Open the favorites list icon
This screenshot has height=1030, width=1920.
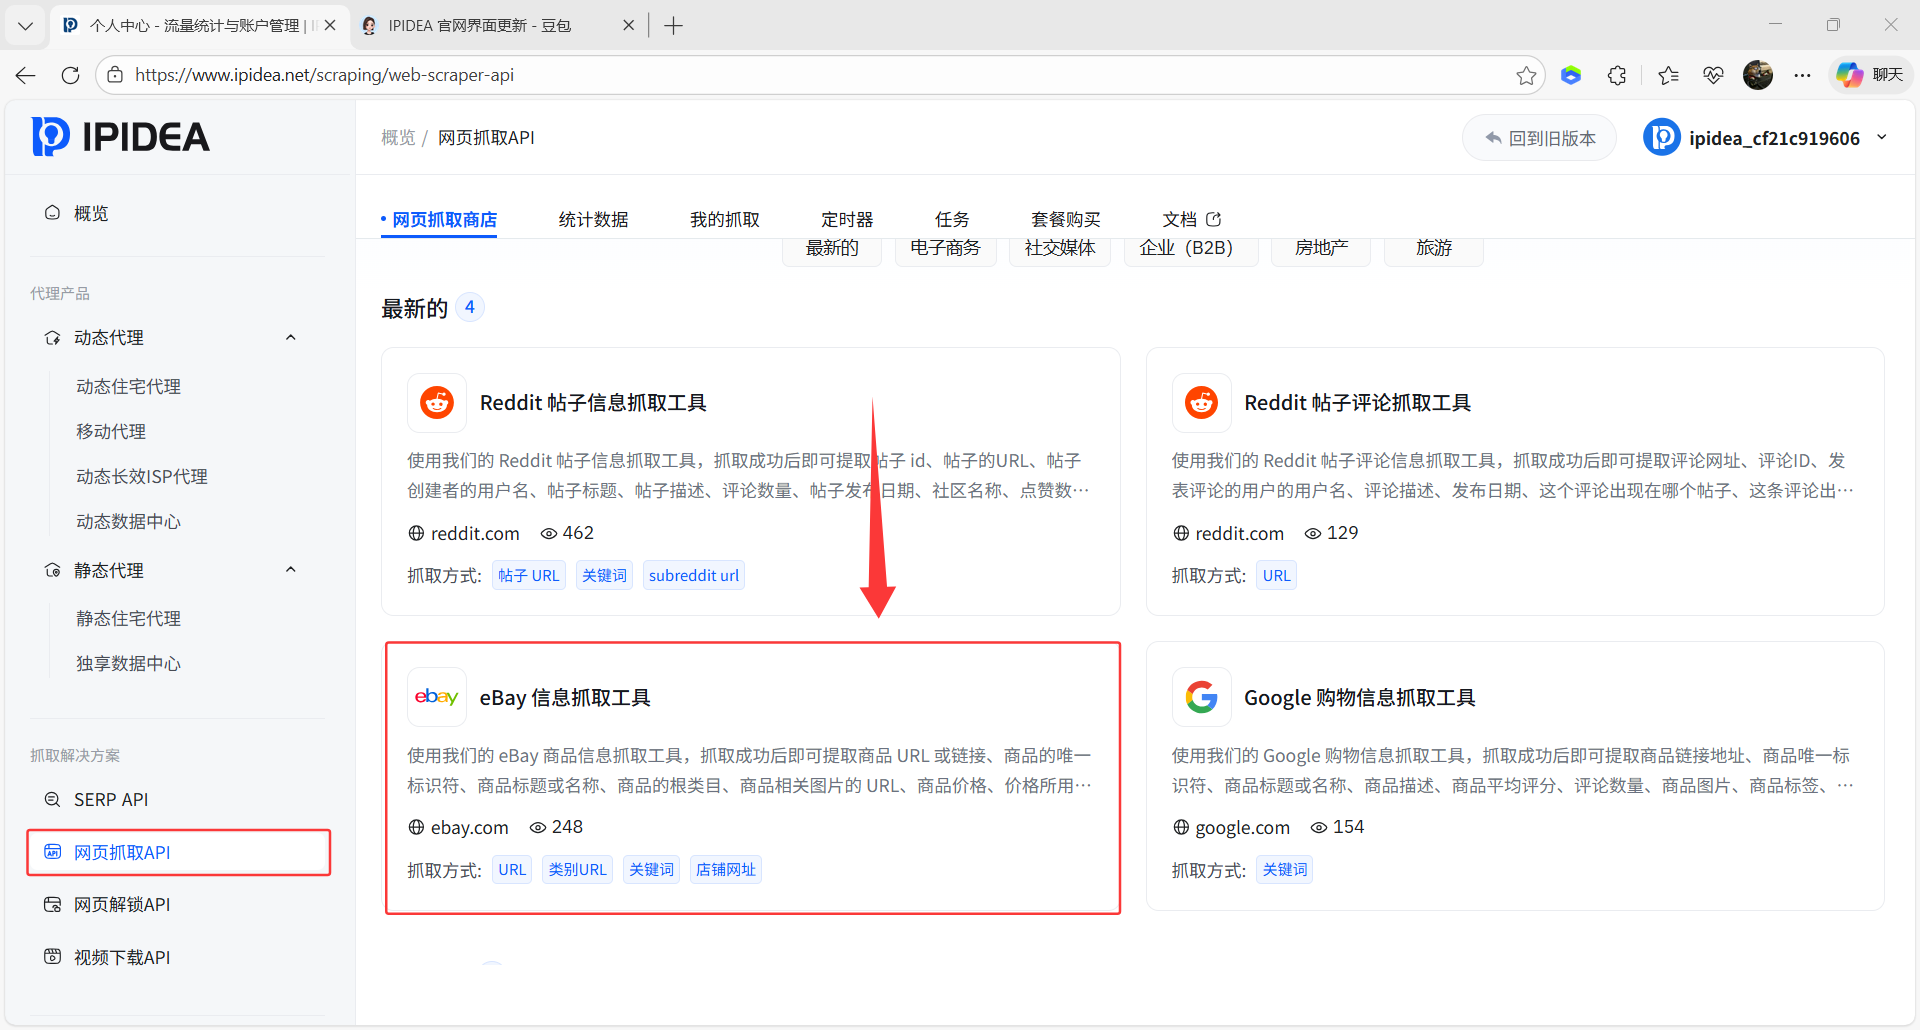click(1668, 75)
